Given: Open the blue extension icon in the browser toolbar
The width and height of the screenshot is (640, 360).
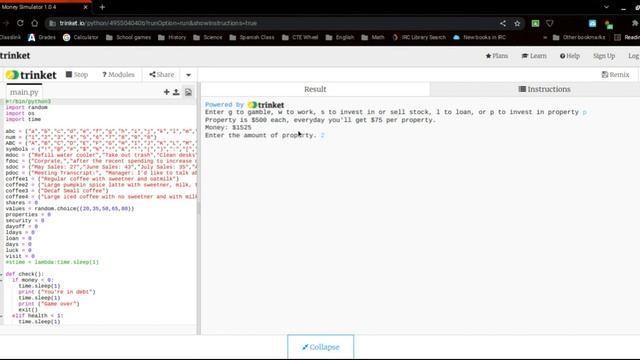Looking at the screenshot, I should pyautogui.click(x=592, y=23).
